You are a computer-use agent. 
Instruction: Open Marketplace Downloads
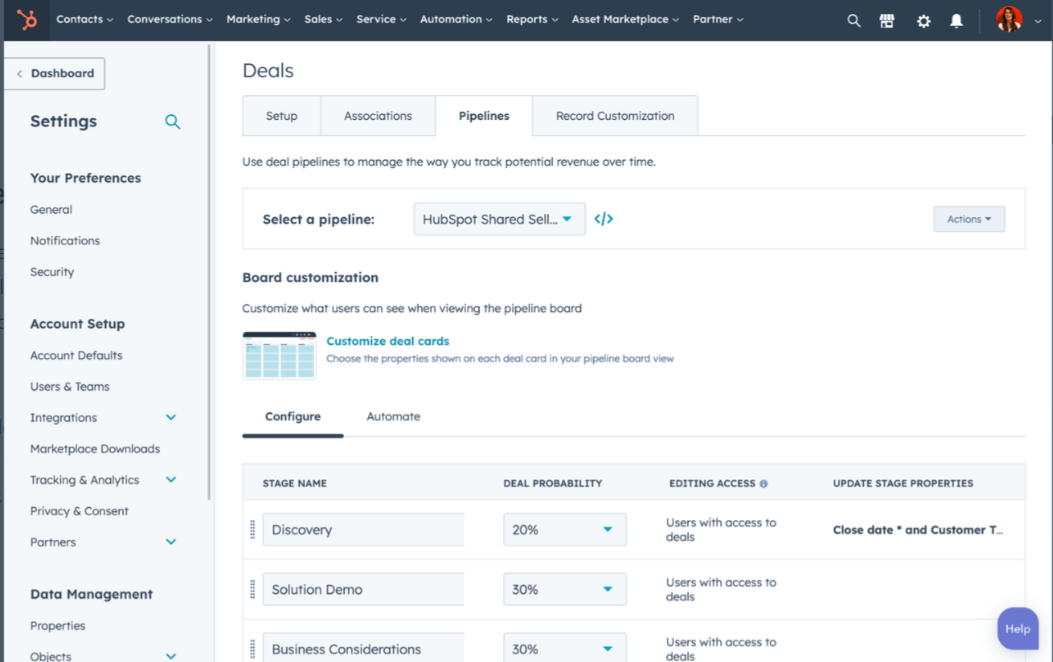(95, 448)
